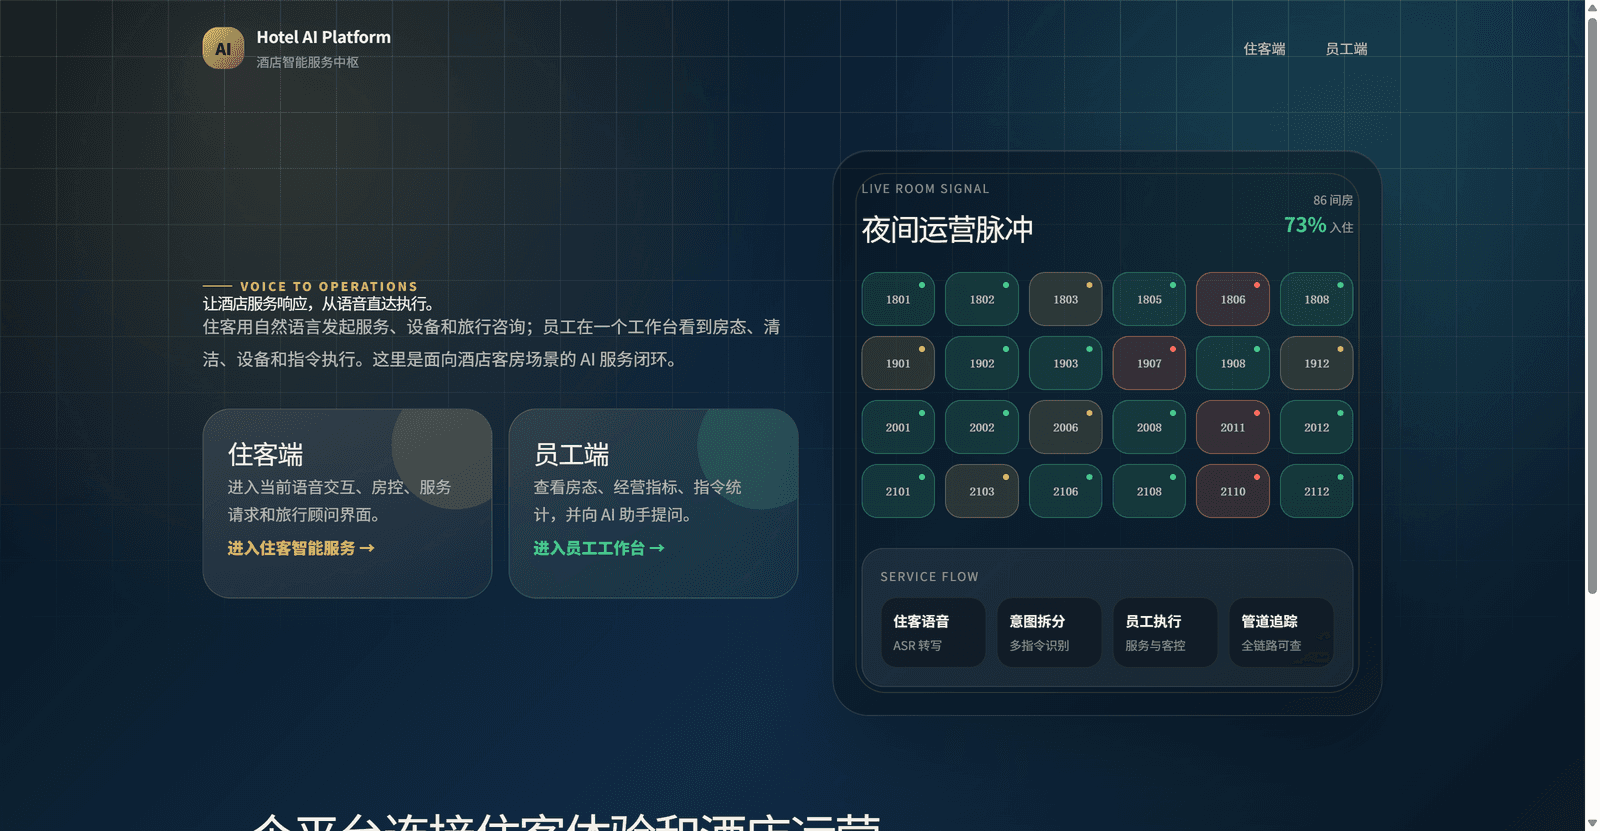Viewport: 1600px width, 831px height.
Task: Click the LIVE ROOM SIGNAL label
Action: coord(925,189)
